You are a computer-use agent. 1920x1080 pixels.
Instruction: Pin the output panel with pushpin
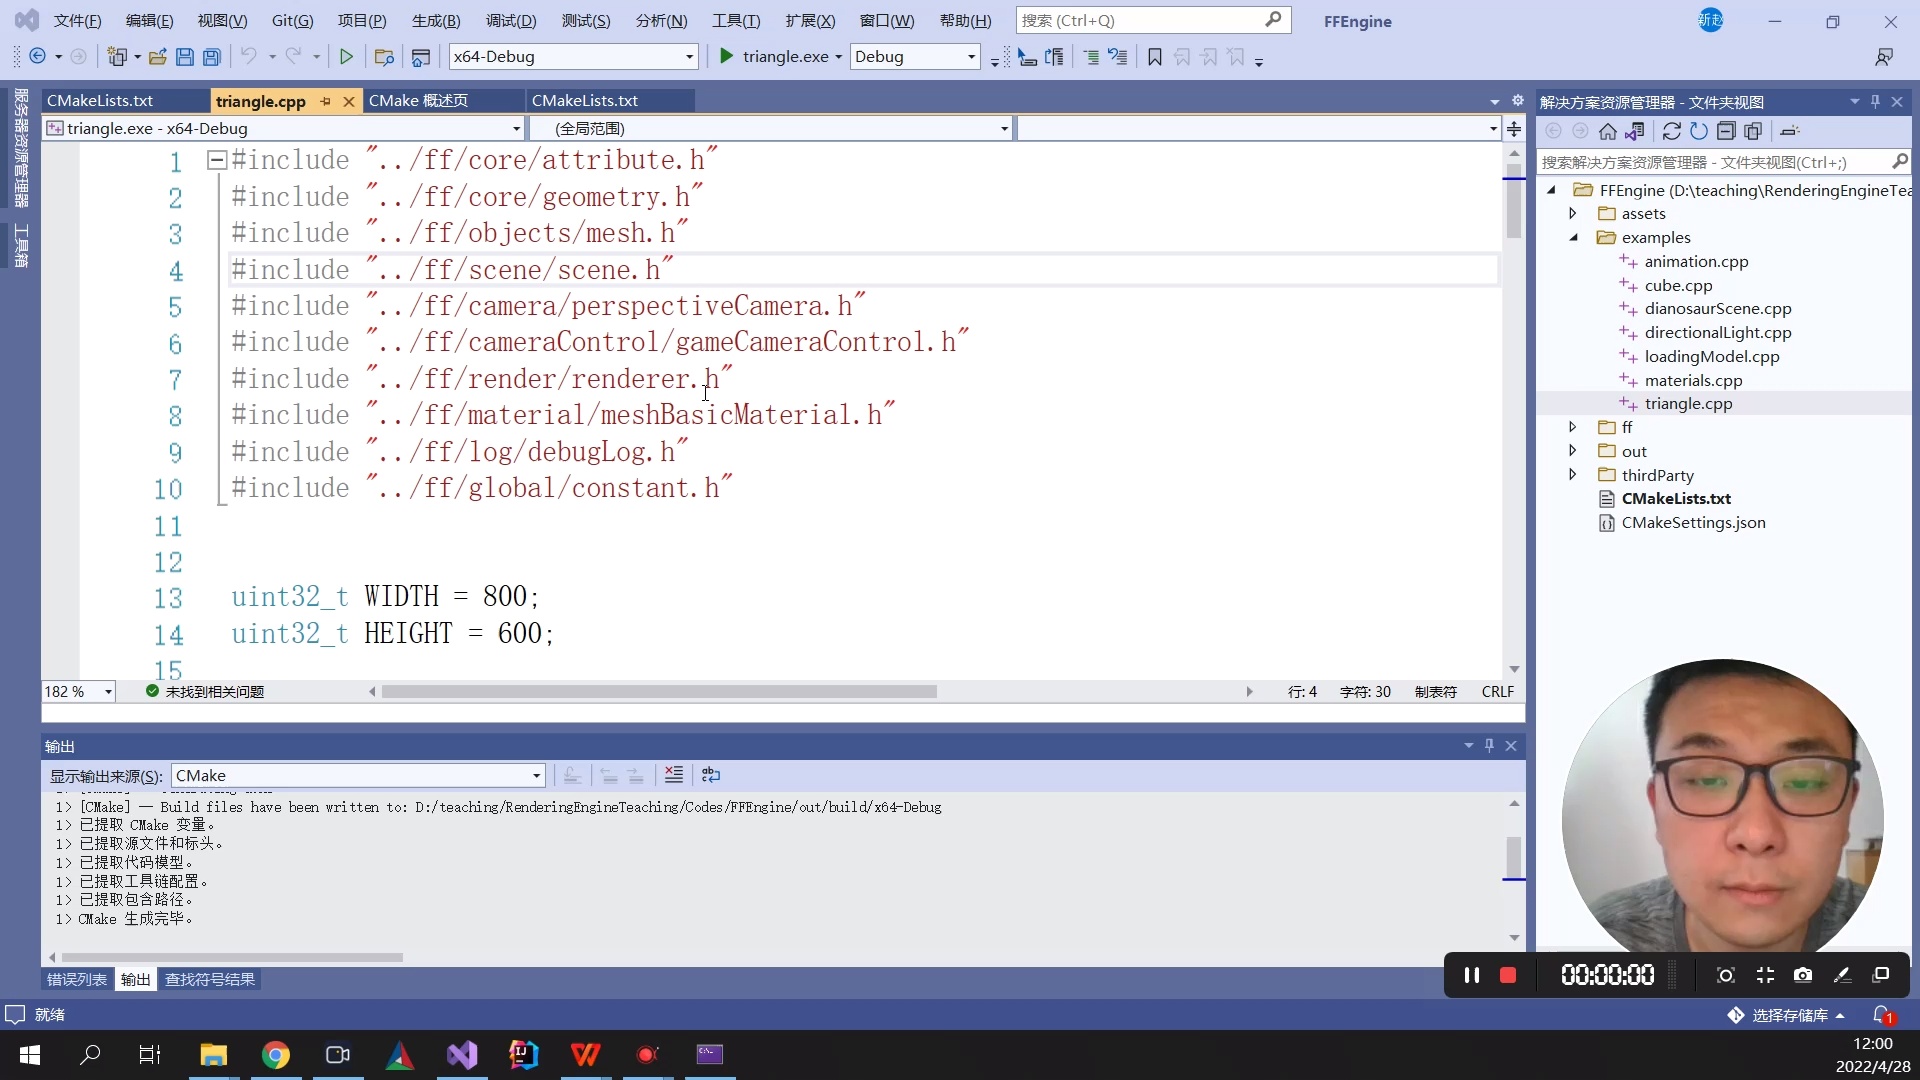(x=1489, y=746)
